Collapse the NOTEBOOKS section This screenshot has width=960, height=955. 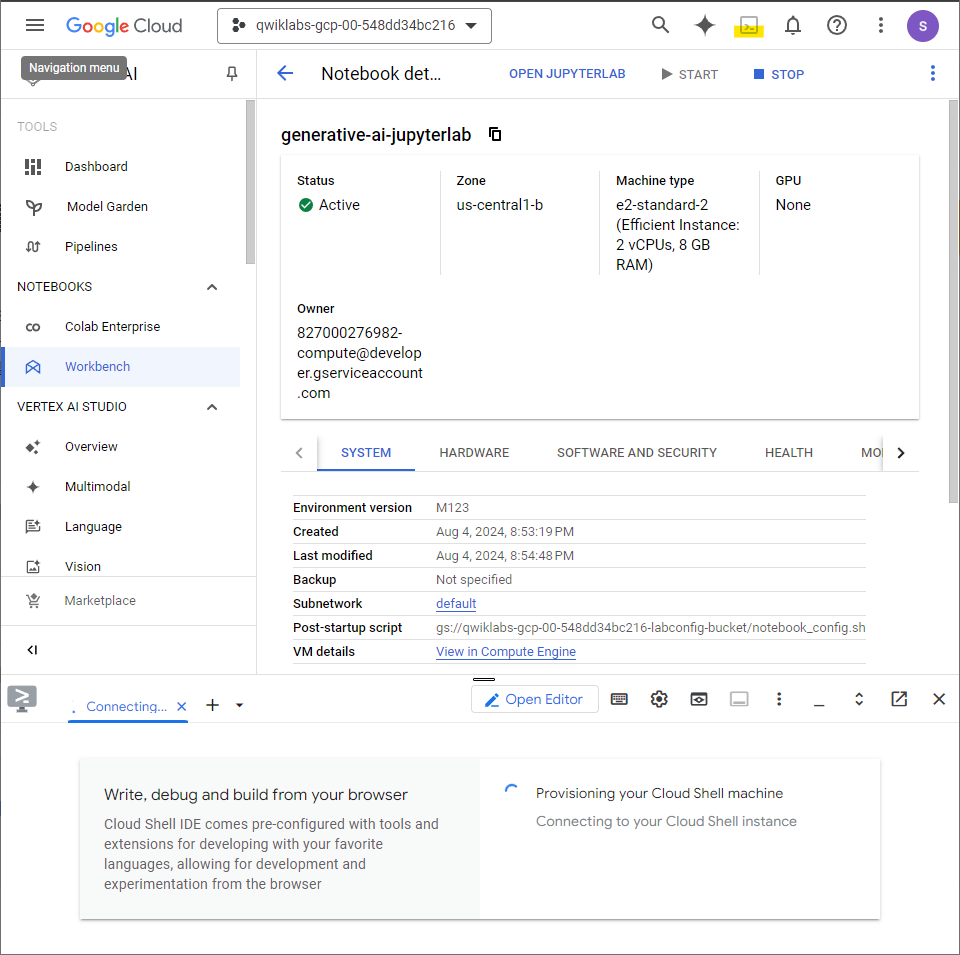click(212, 286)
